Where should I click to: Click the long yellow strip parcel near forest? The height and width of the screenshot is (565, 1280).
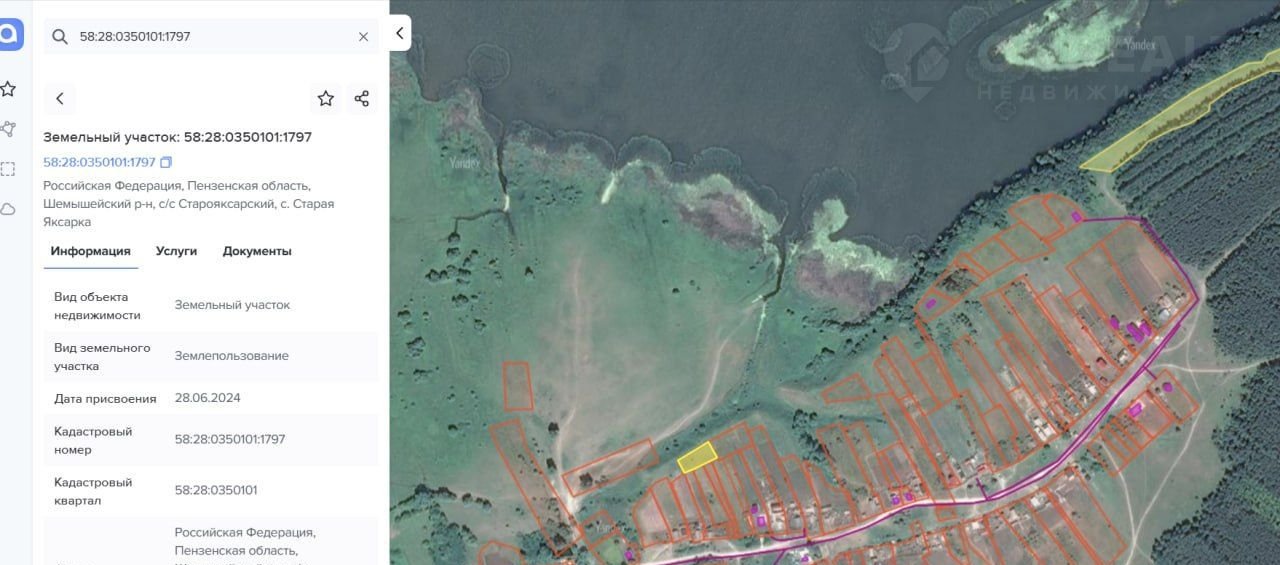click(x=1180, y=113)
